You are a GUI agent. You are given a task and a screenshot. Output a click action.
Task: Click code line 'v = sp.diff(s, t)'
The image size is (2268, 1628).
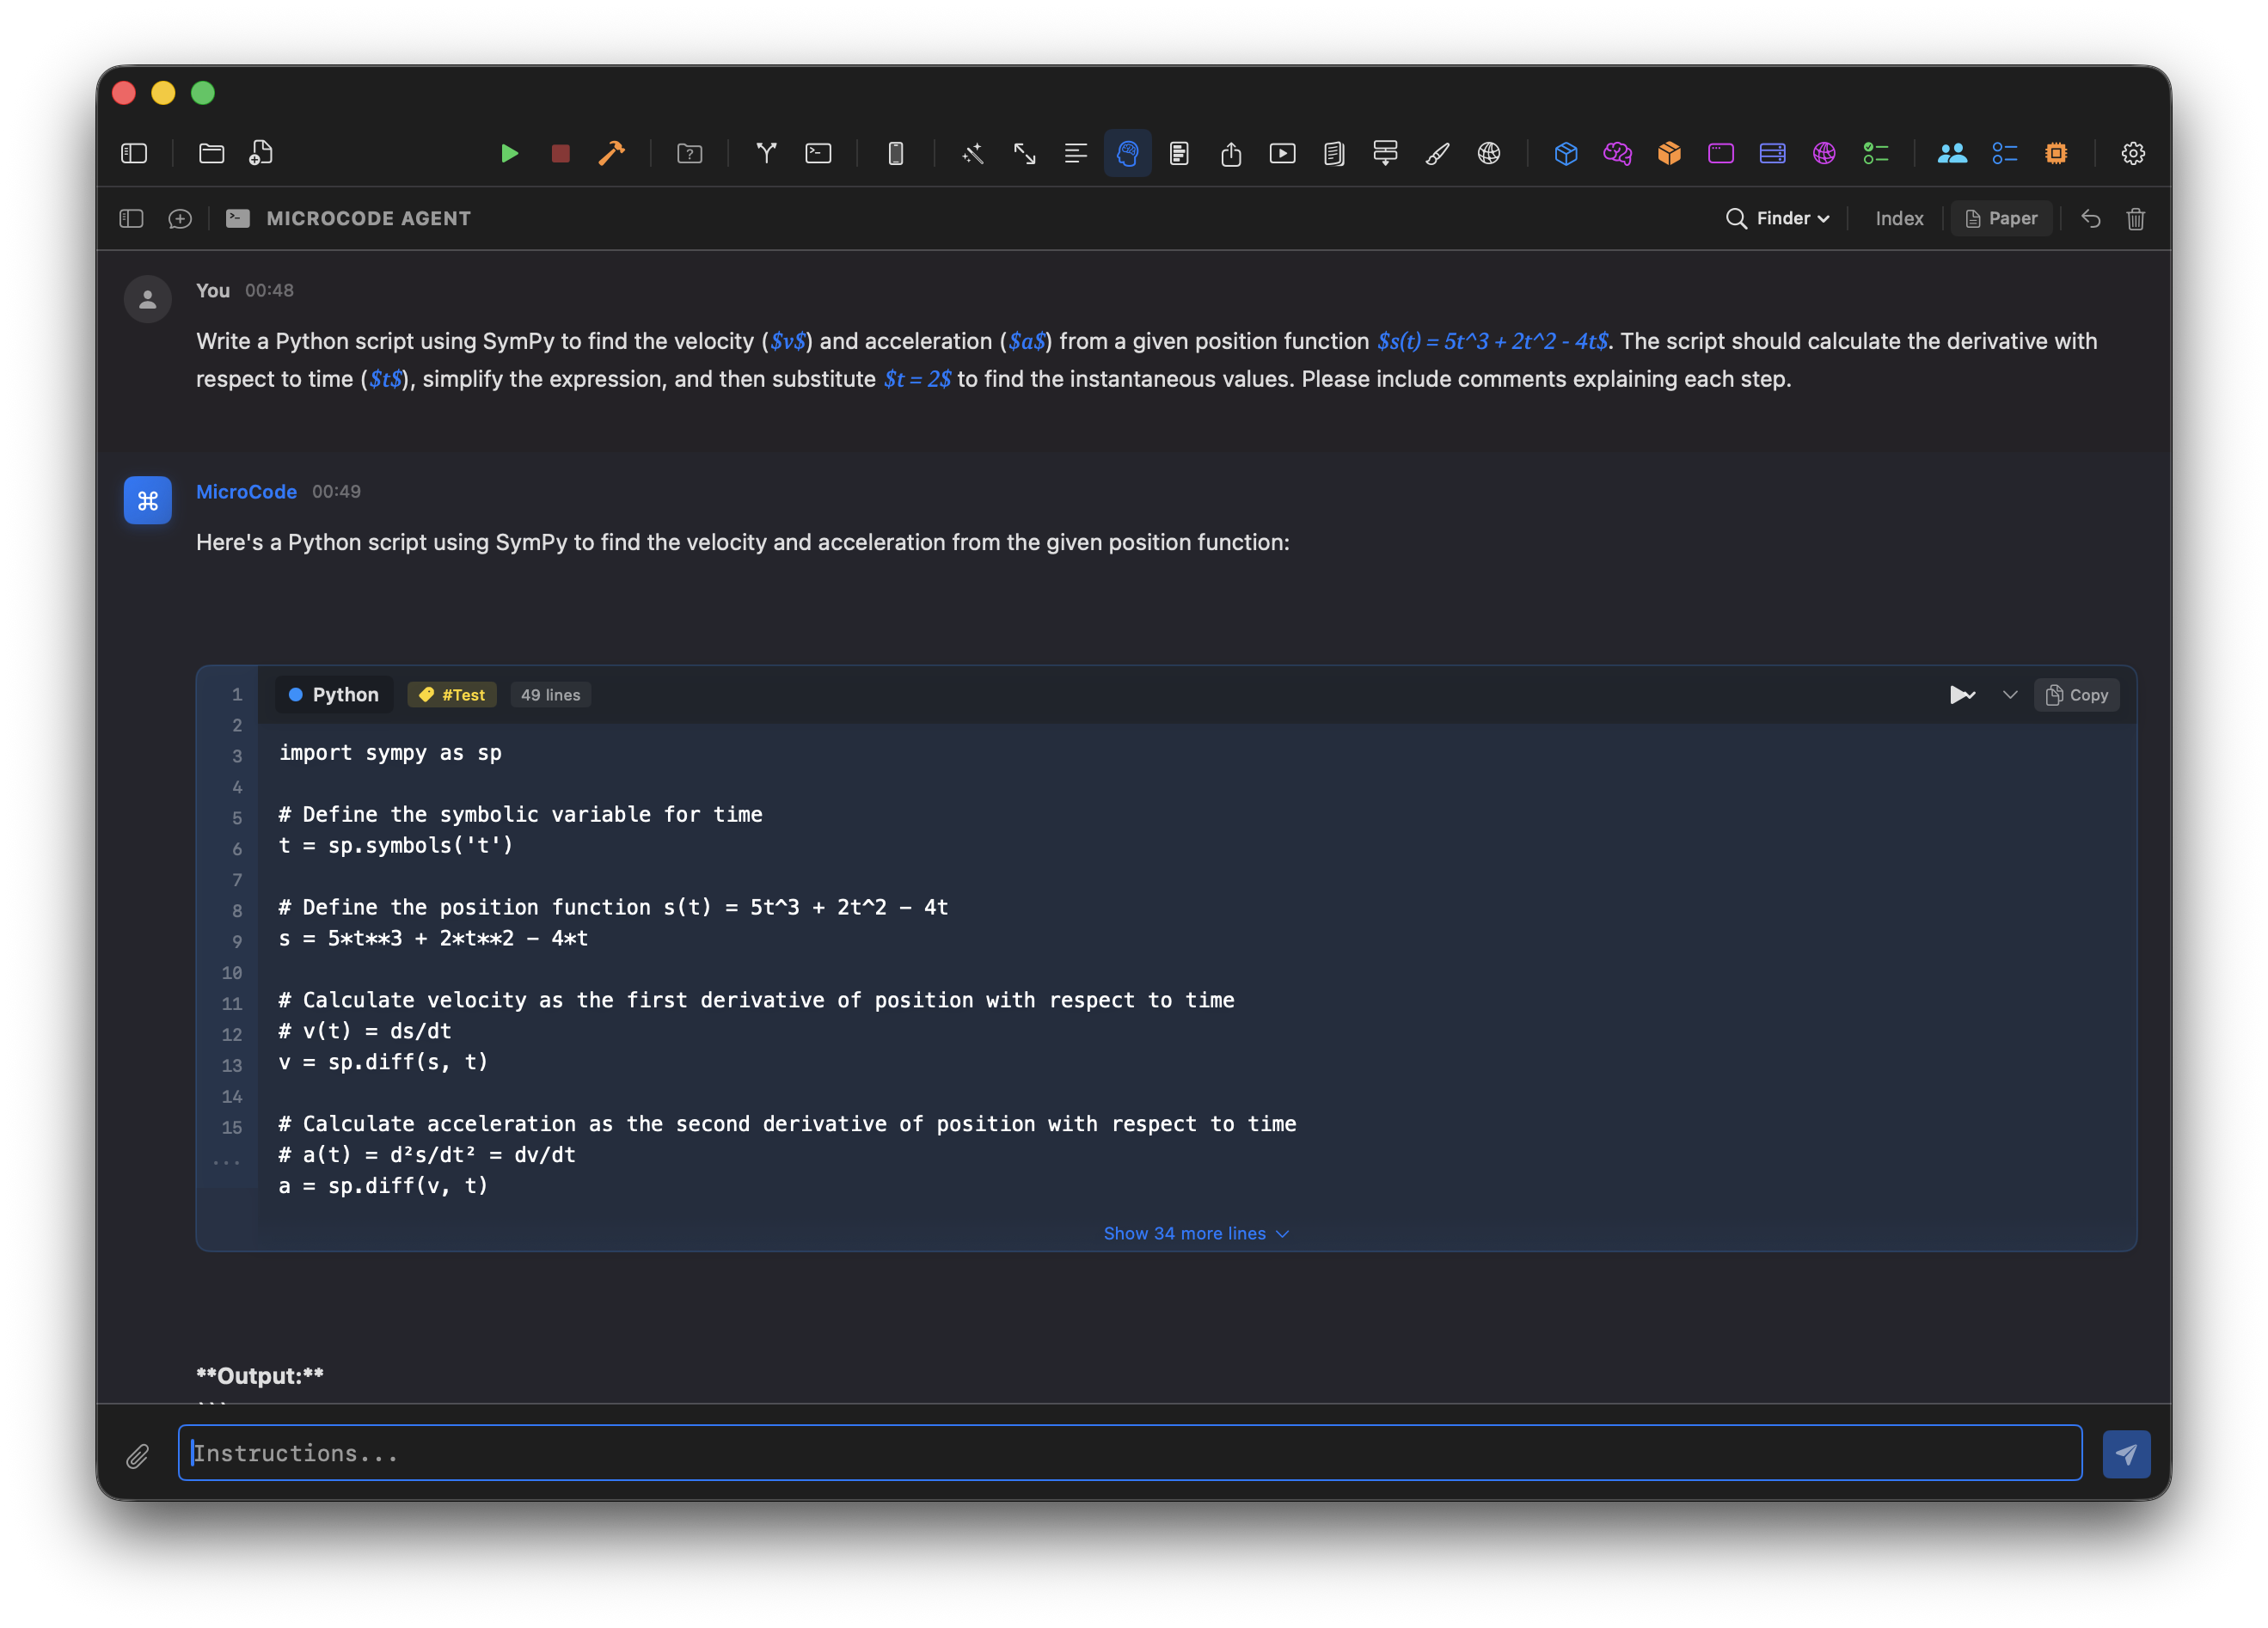(383, 1062)
